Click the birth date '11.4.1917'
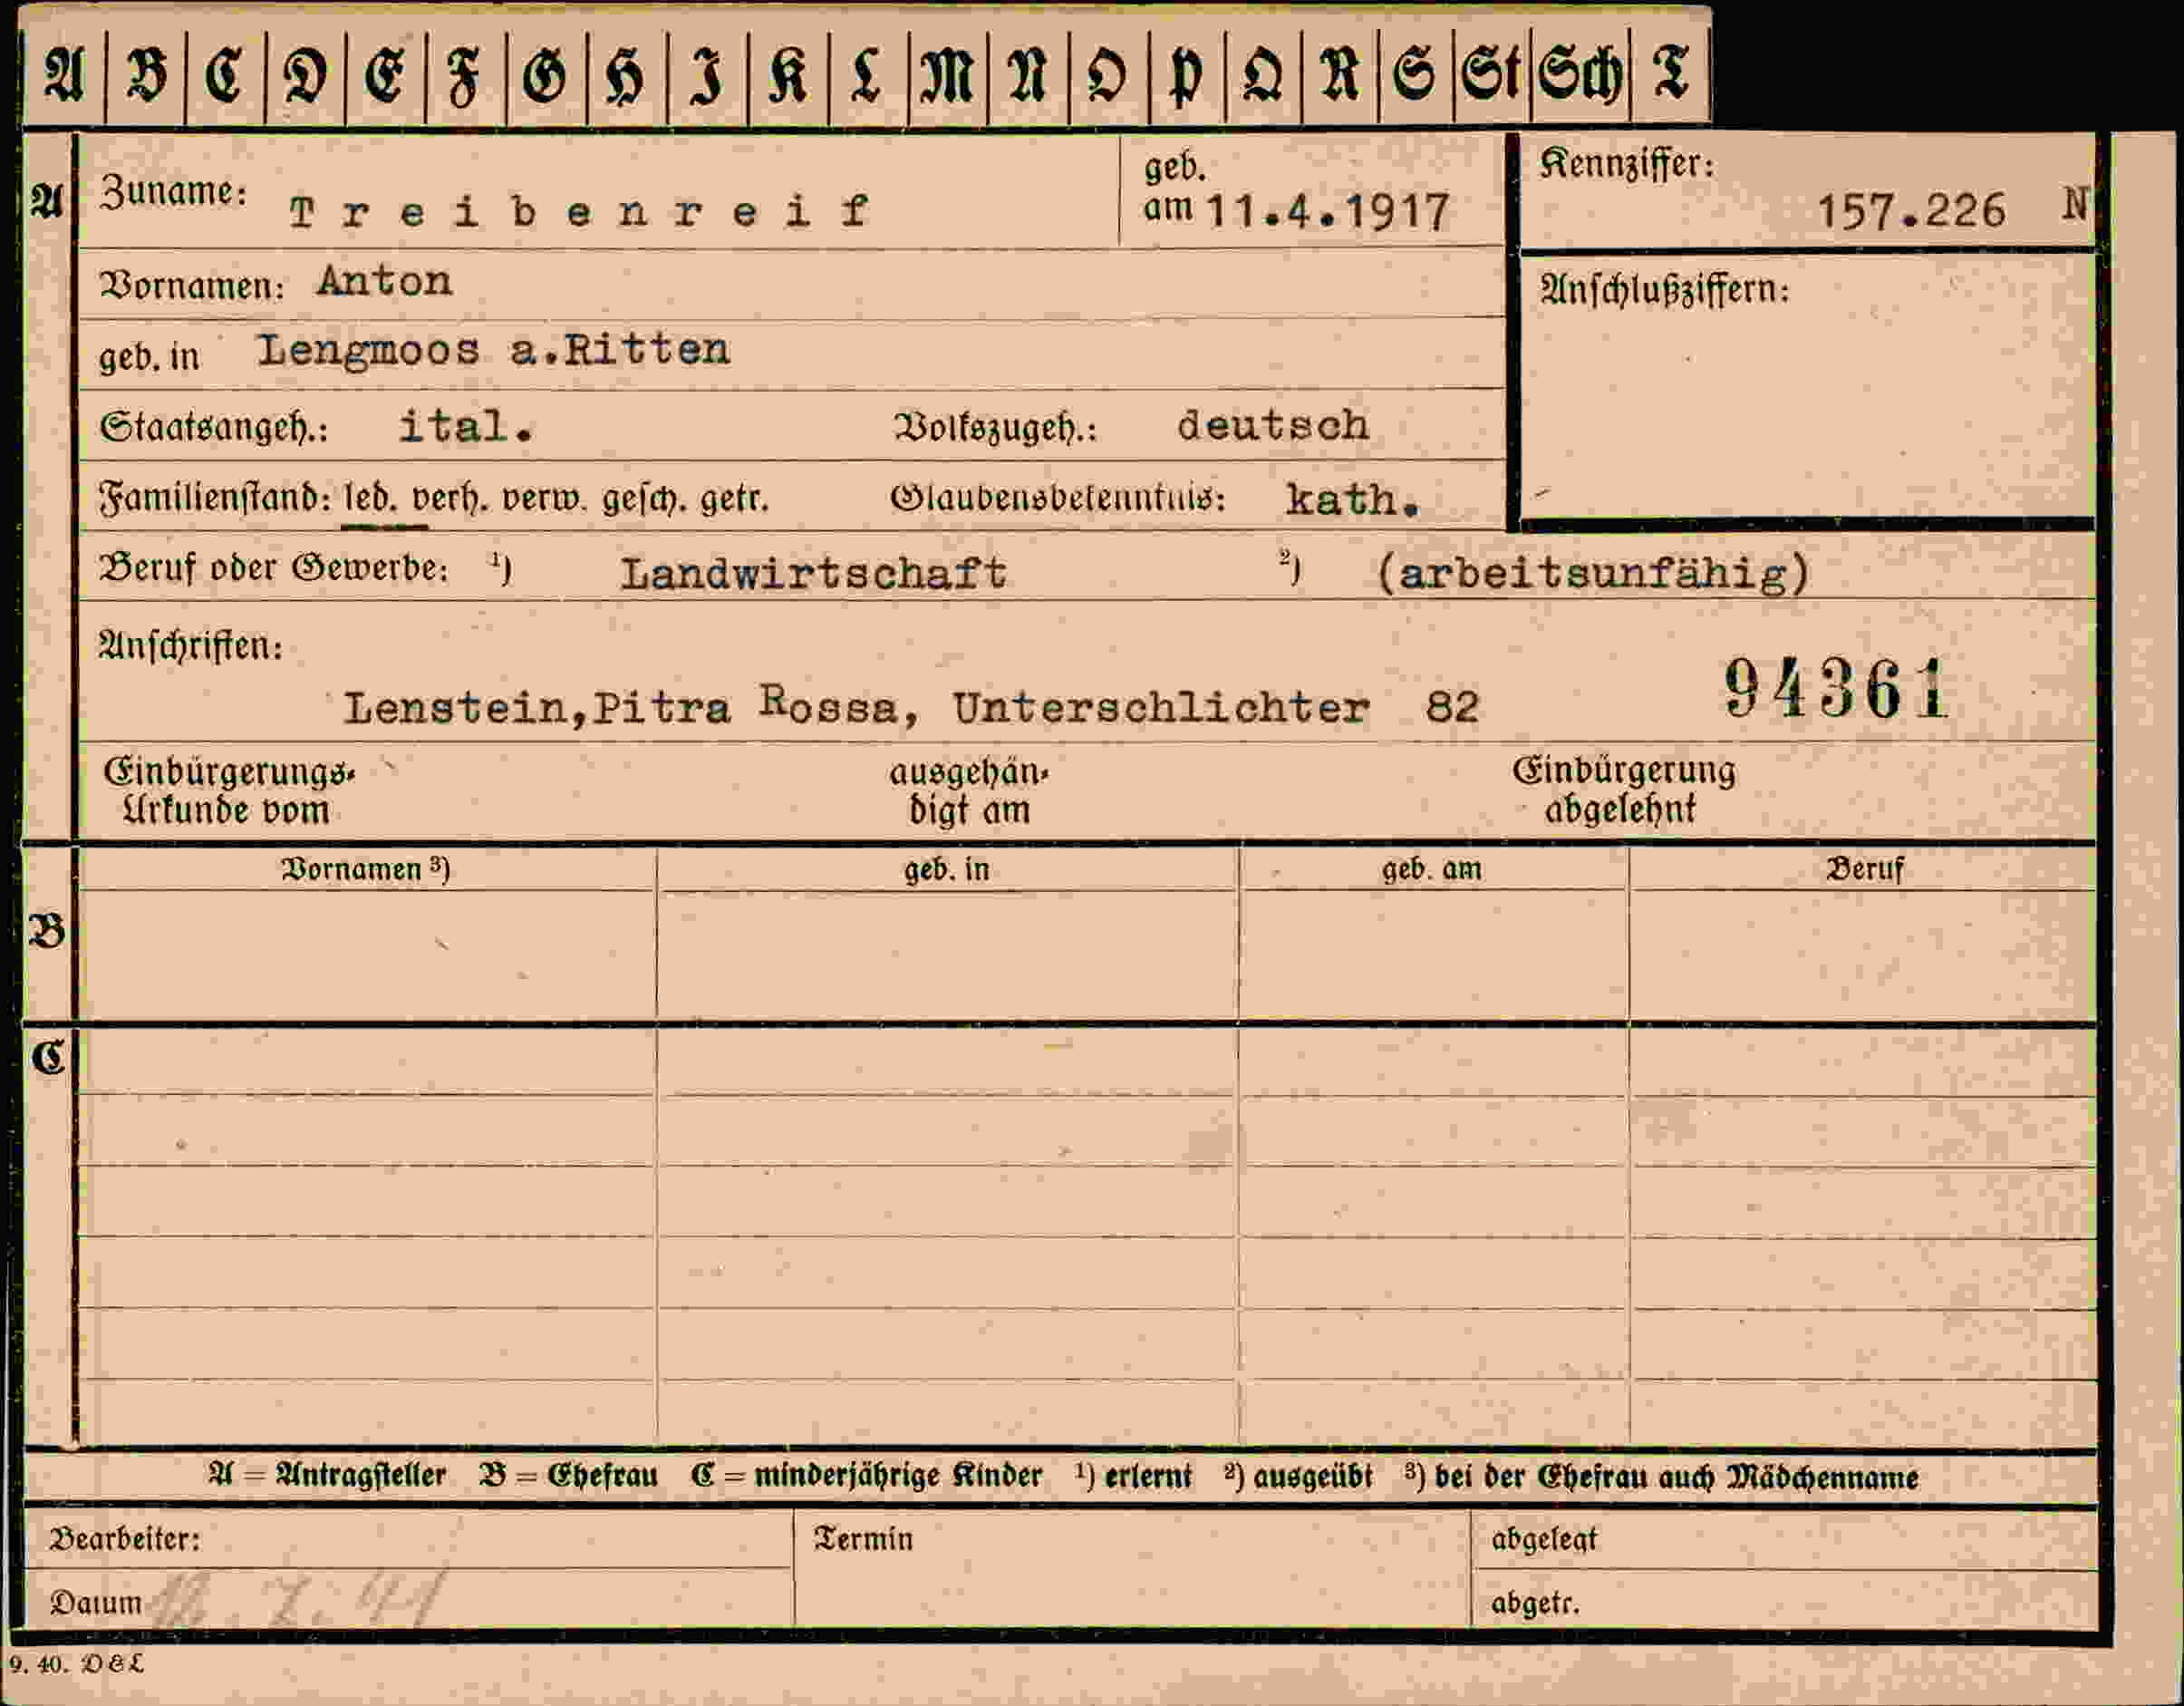Screen dimensions: 2184x1706 [1328, 212]
